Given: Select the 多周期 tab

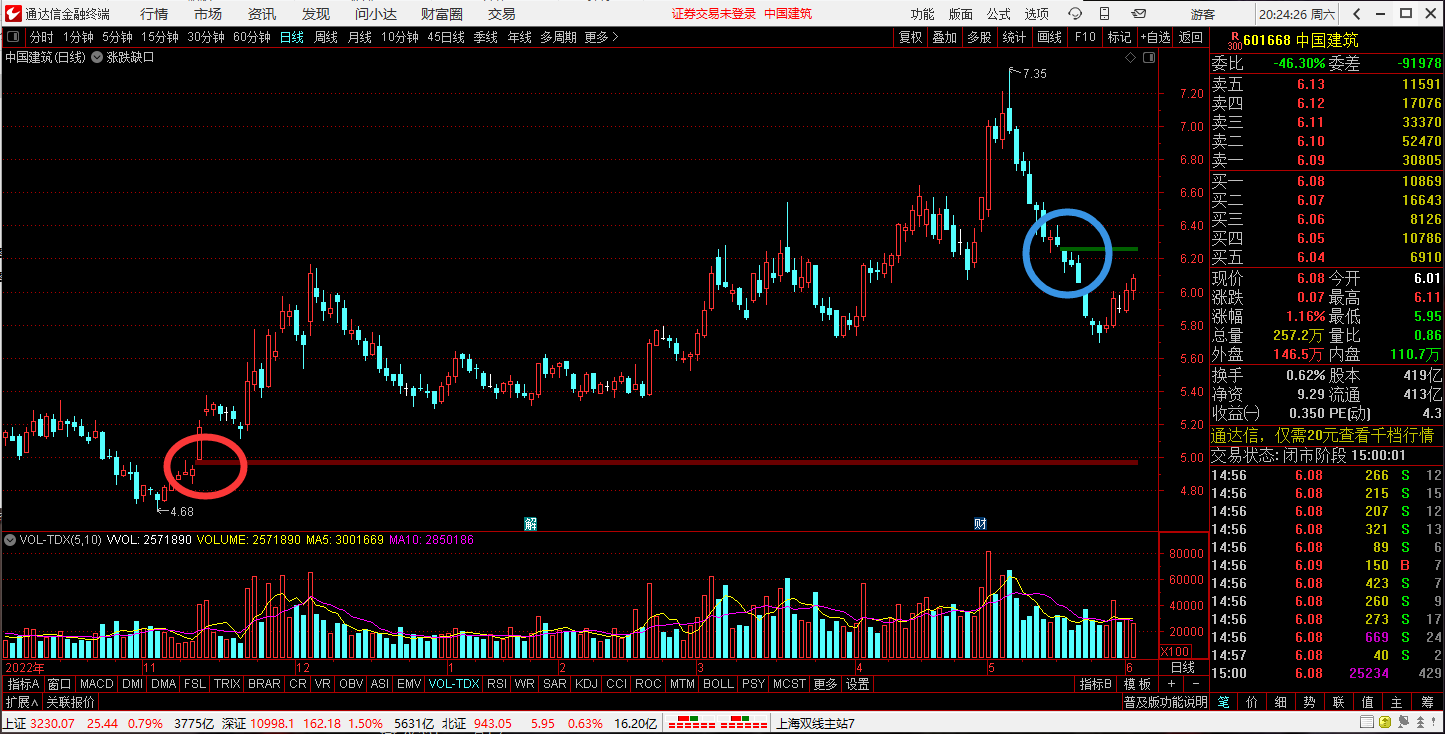Looking at the screenshot, I should click(x=558, y=37).
